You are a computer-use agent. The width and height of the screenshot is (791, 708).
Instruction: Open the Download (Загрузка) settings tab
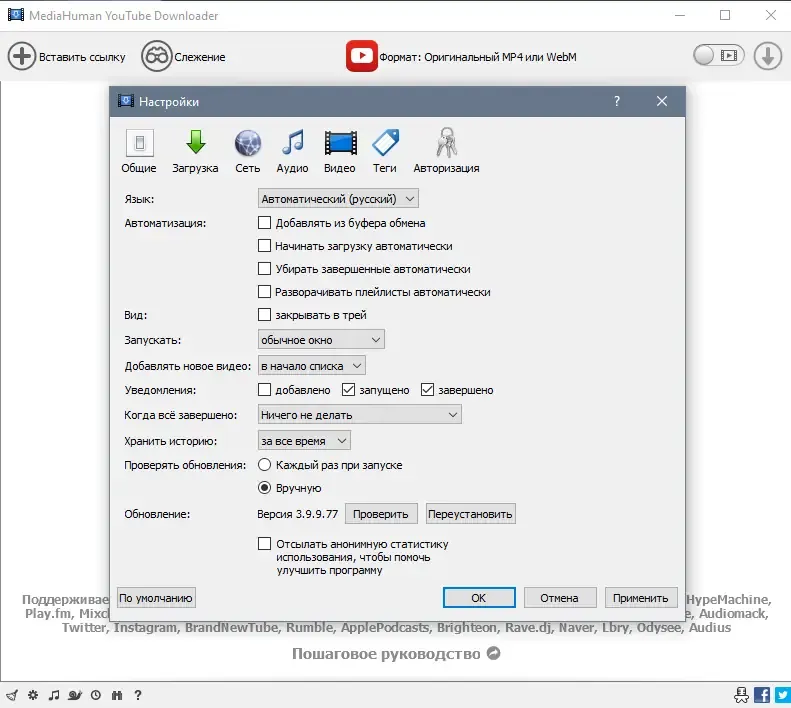point(195,151)
